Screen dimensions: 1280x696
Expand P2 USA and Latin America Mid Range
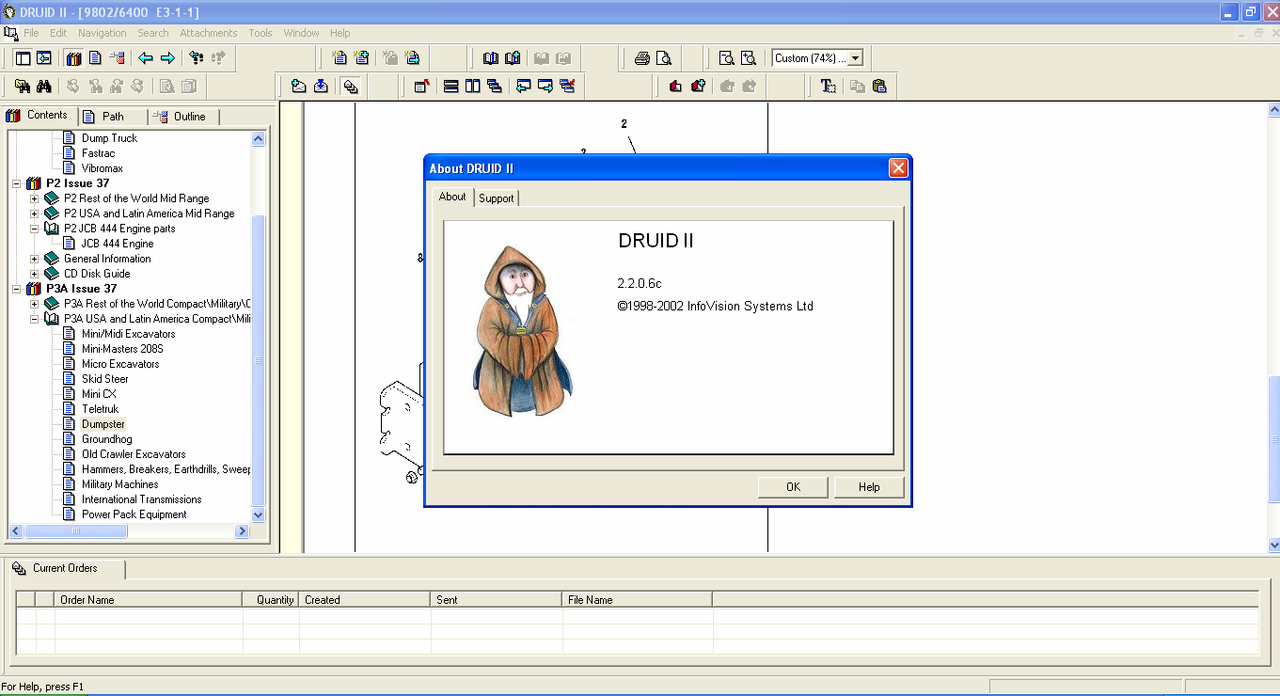(x=34, y=214)
